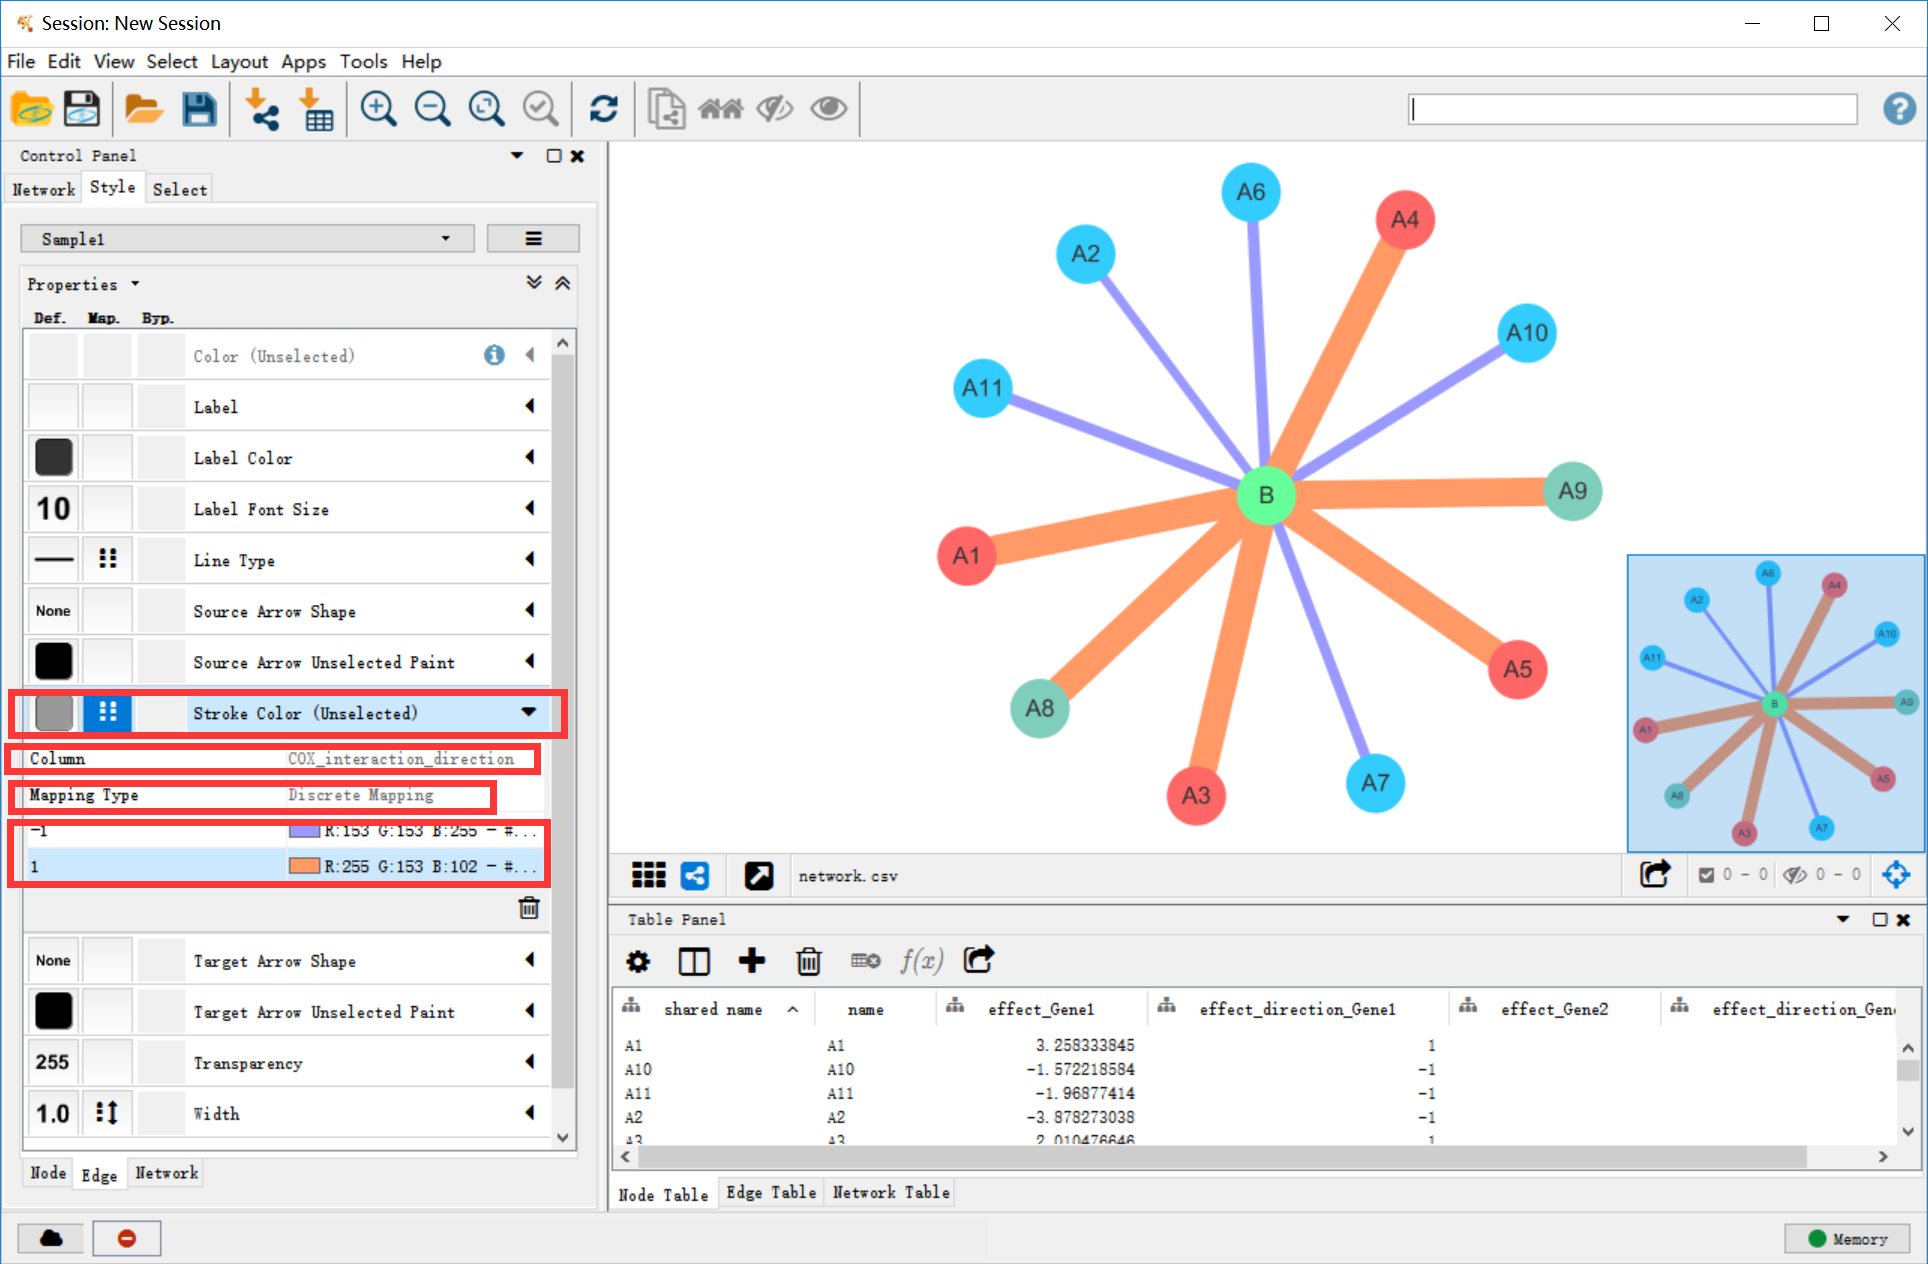Toggle selected nodes counter checkbox icon

(1706, 875)
